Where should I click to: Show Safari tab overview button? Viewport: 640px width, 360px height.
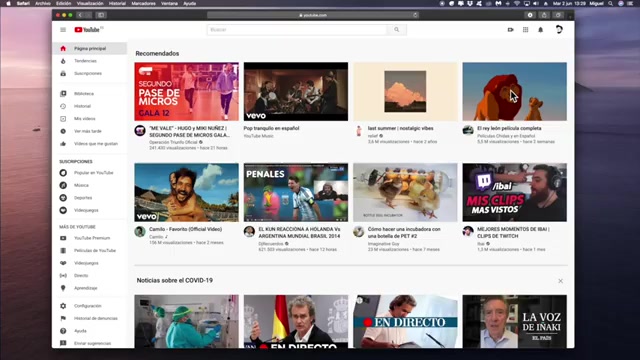(558, 15)
